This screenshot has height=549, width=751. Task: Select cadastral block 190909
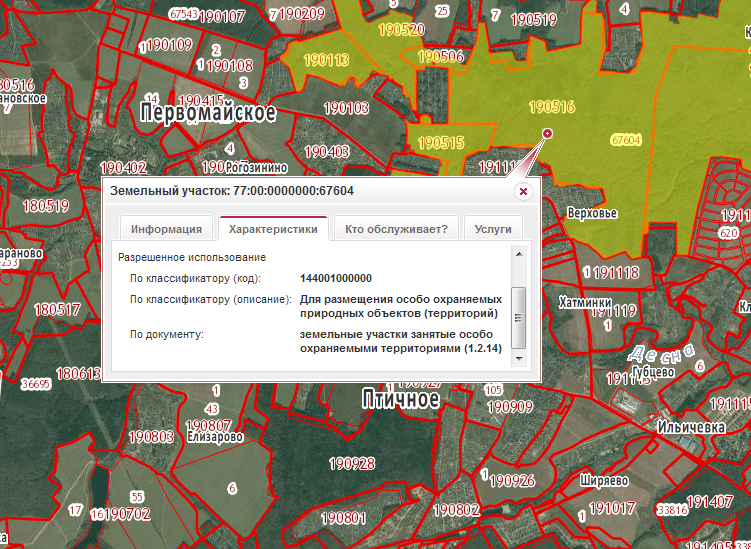[x=510, y=407]
